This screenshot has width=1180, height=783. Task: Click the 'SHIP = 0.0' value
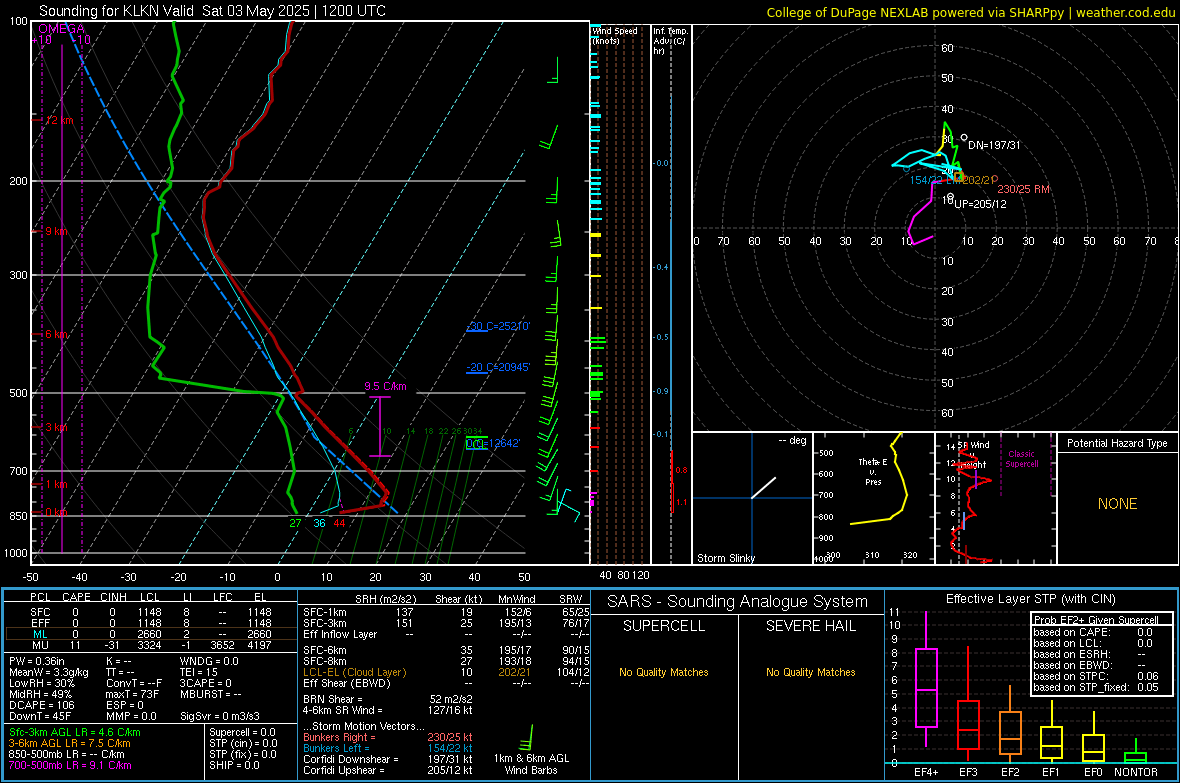(x=234, y=765)
